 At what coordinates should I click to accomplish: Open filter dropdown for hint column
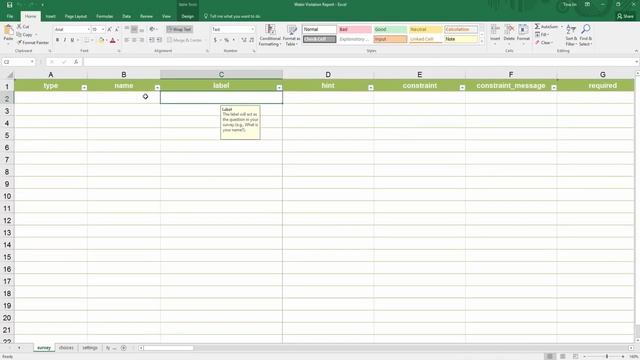tap(371, 87)
